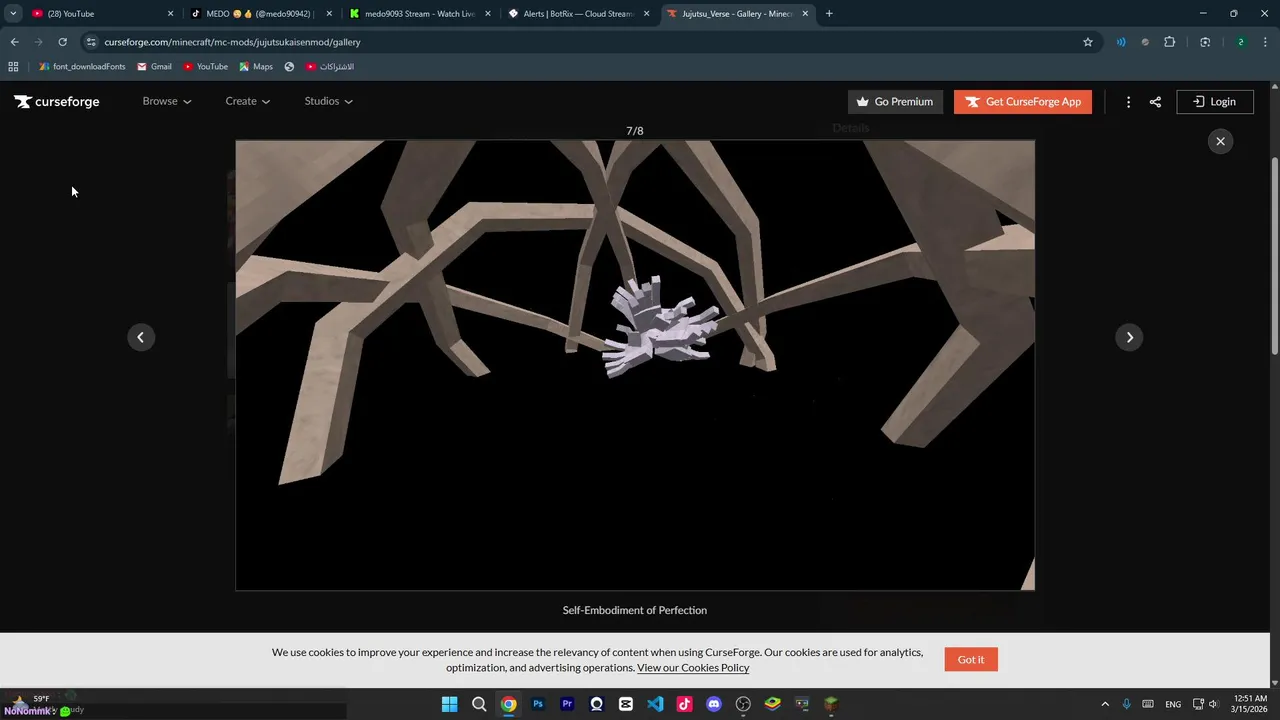Viewport: 1280px width, 720px height.
Task: Open Discord from the taskbar
Action: click(714, 704)
